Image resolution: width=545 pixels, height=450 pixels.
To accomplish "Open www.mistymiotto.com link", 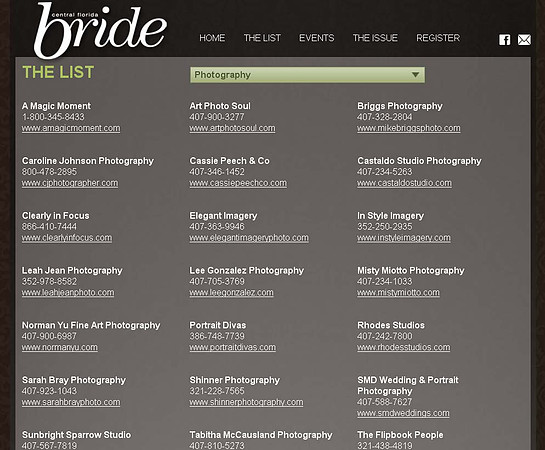I will pyautogui.click(x=398, y=293).
